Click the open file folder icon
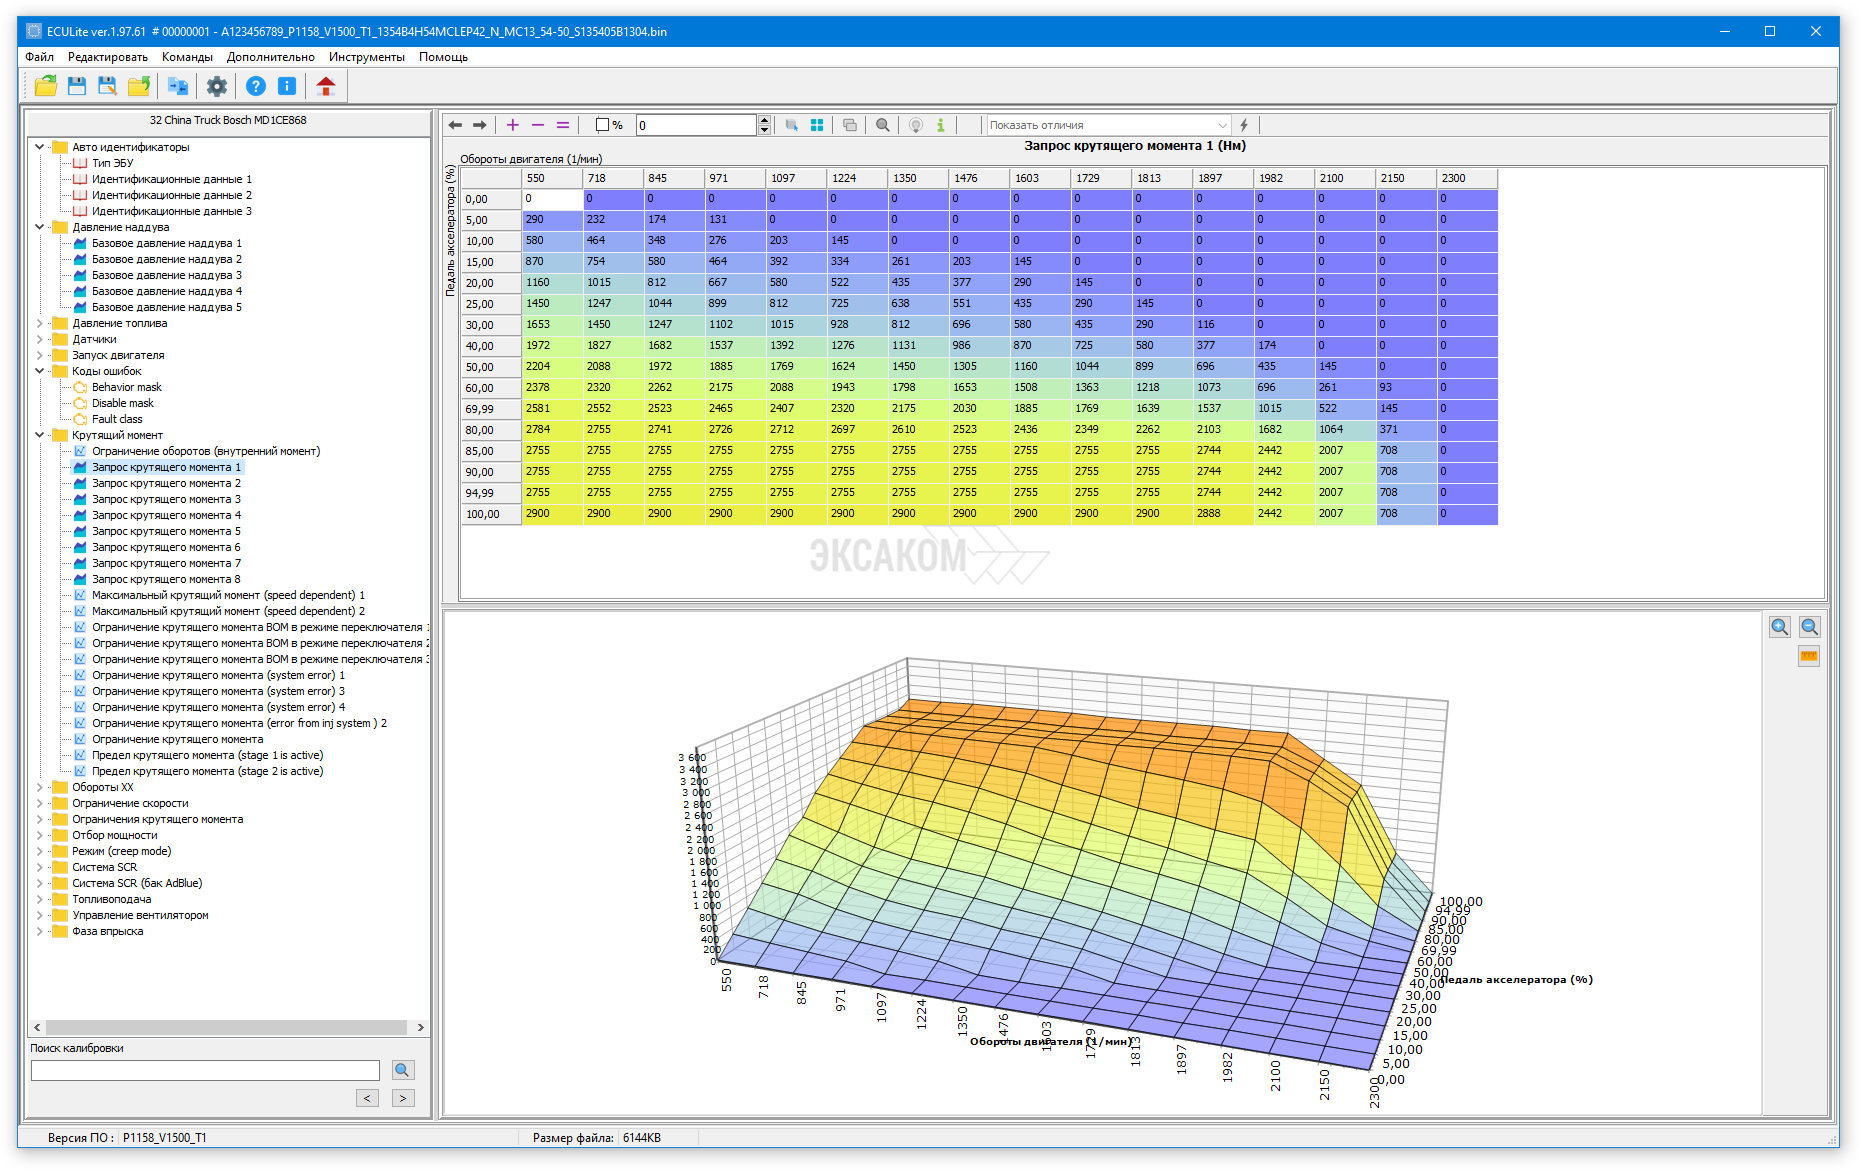The width and height of the screenshot is (1861, 1170). click(46, 87)
